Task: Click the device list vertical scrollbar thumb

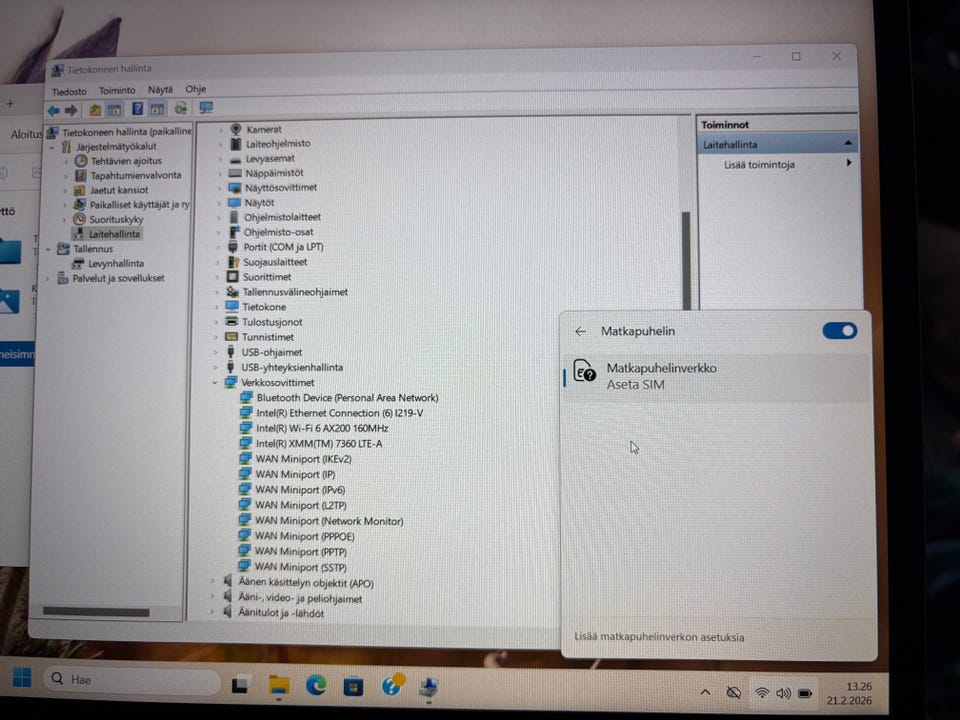Action: pyautogui.click(x=686, y=260)
